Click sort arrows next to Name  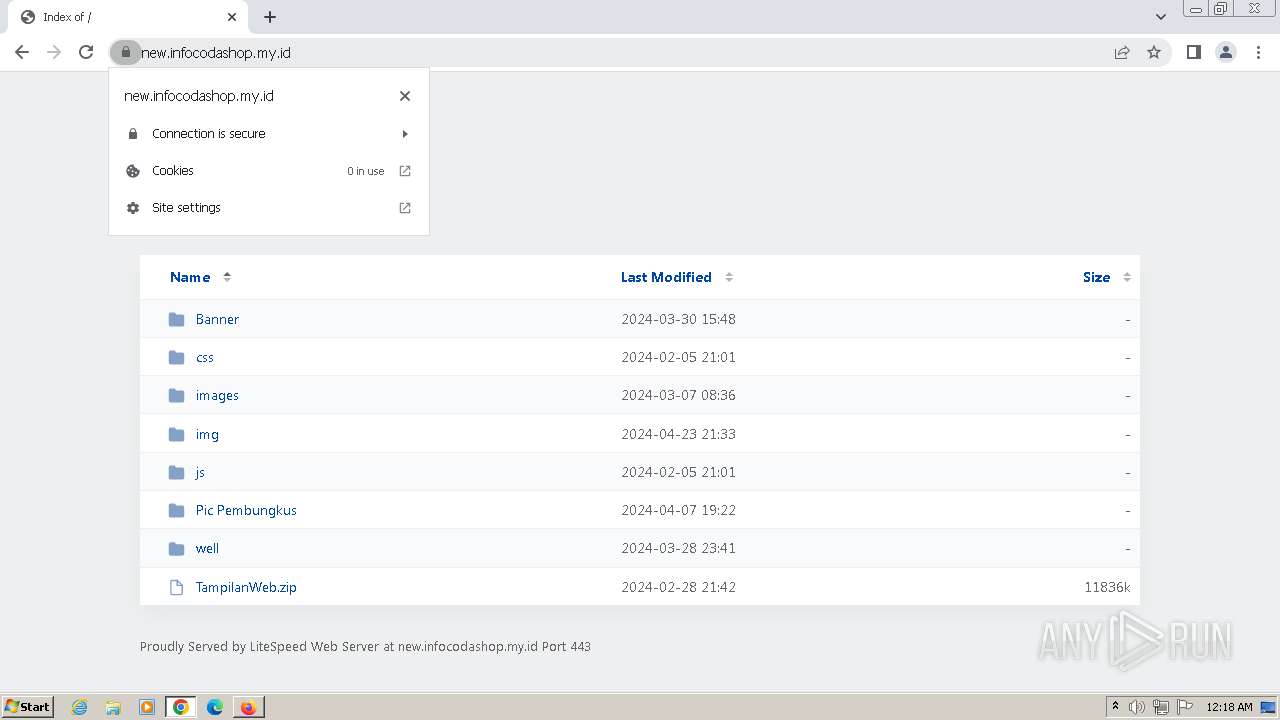(x=227, y=277)
